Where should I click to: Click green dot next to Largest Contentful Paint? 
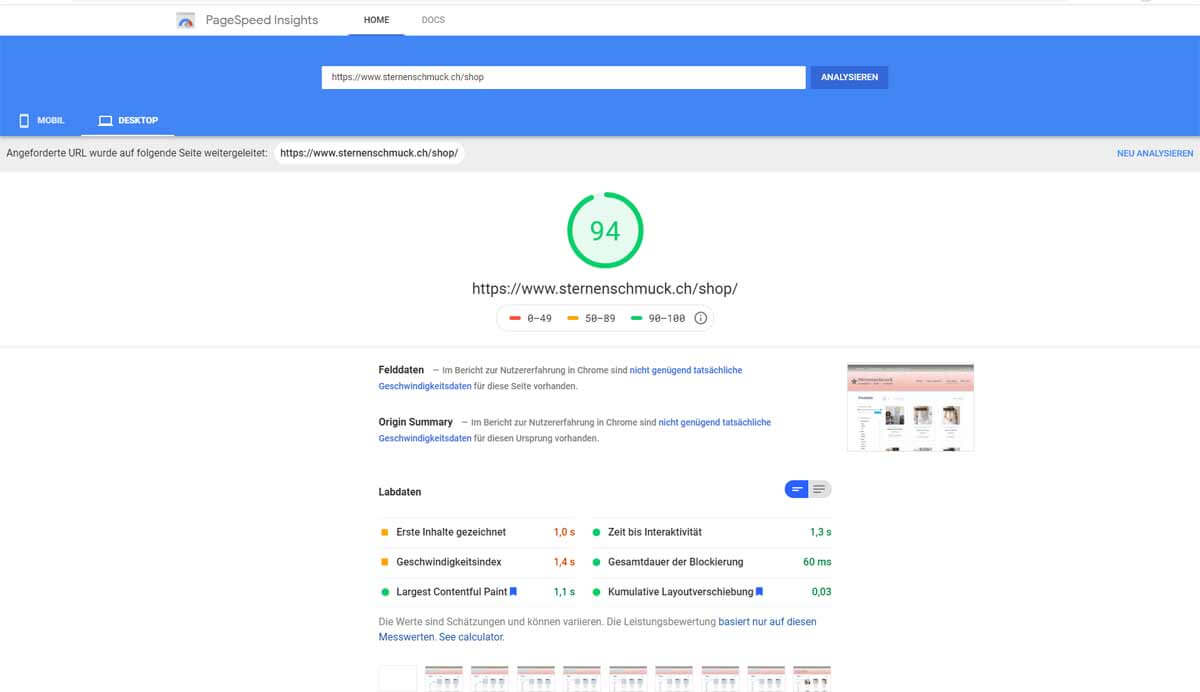(385, 592)
